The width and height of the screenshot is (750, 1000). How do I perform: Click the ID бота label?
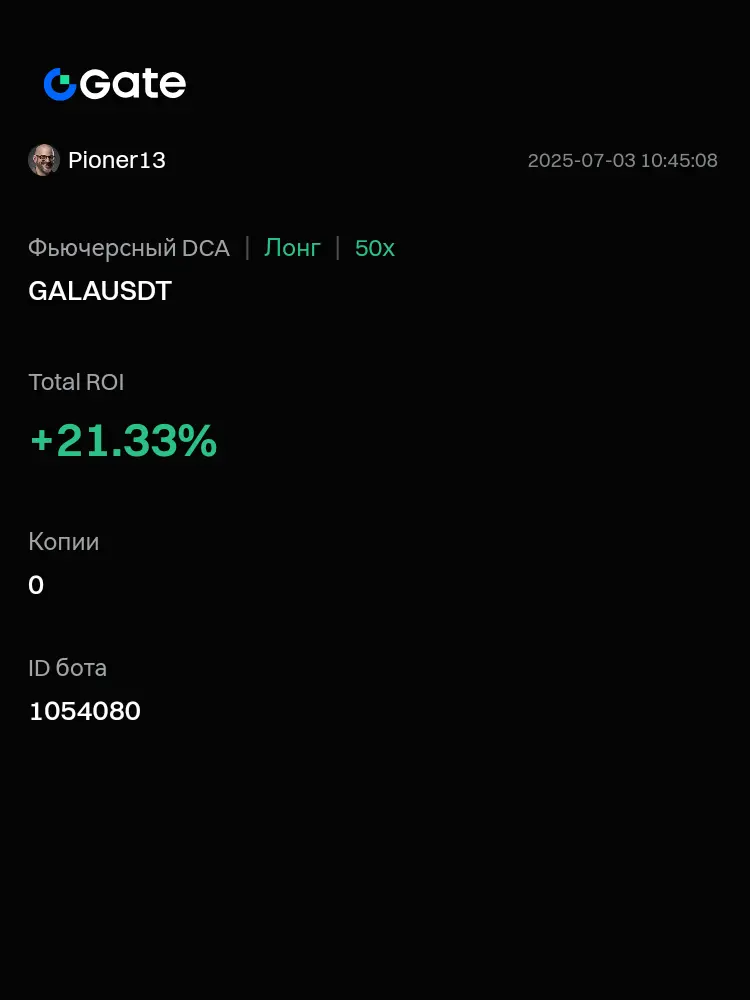[x=68, y=668]
